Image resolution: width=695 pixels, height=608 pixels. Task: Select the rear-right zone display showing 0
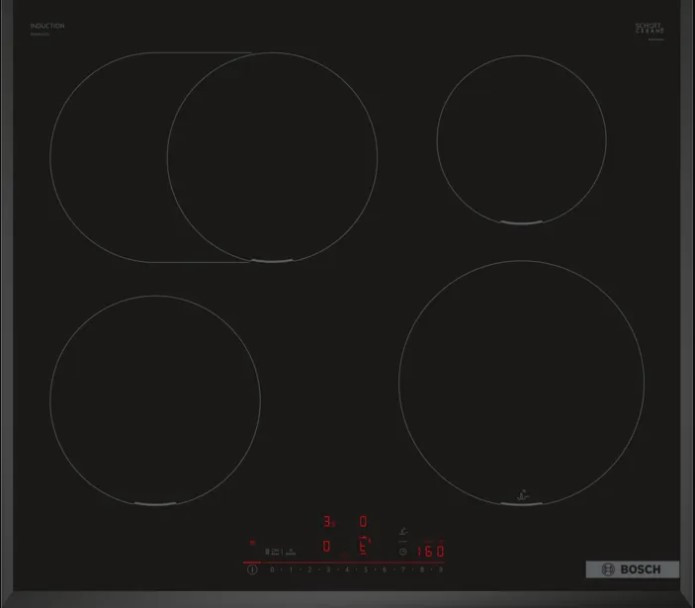[363, 521]
